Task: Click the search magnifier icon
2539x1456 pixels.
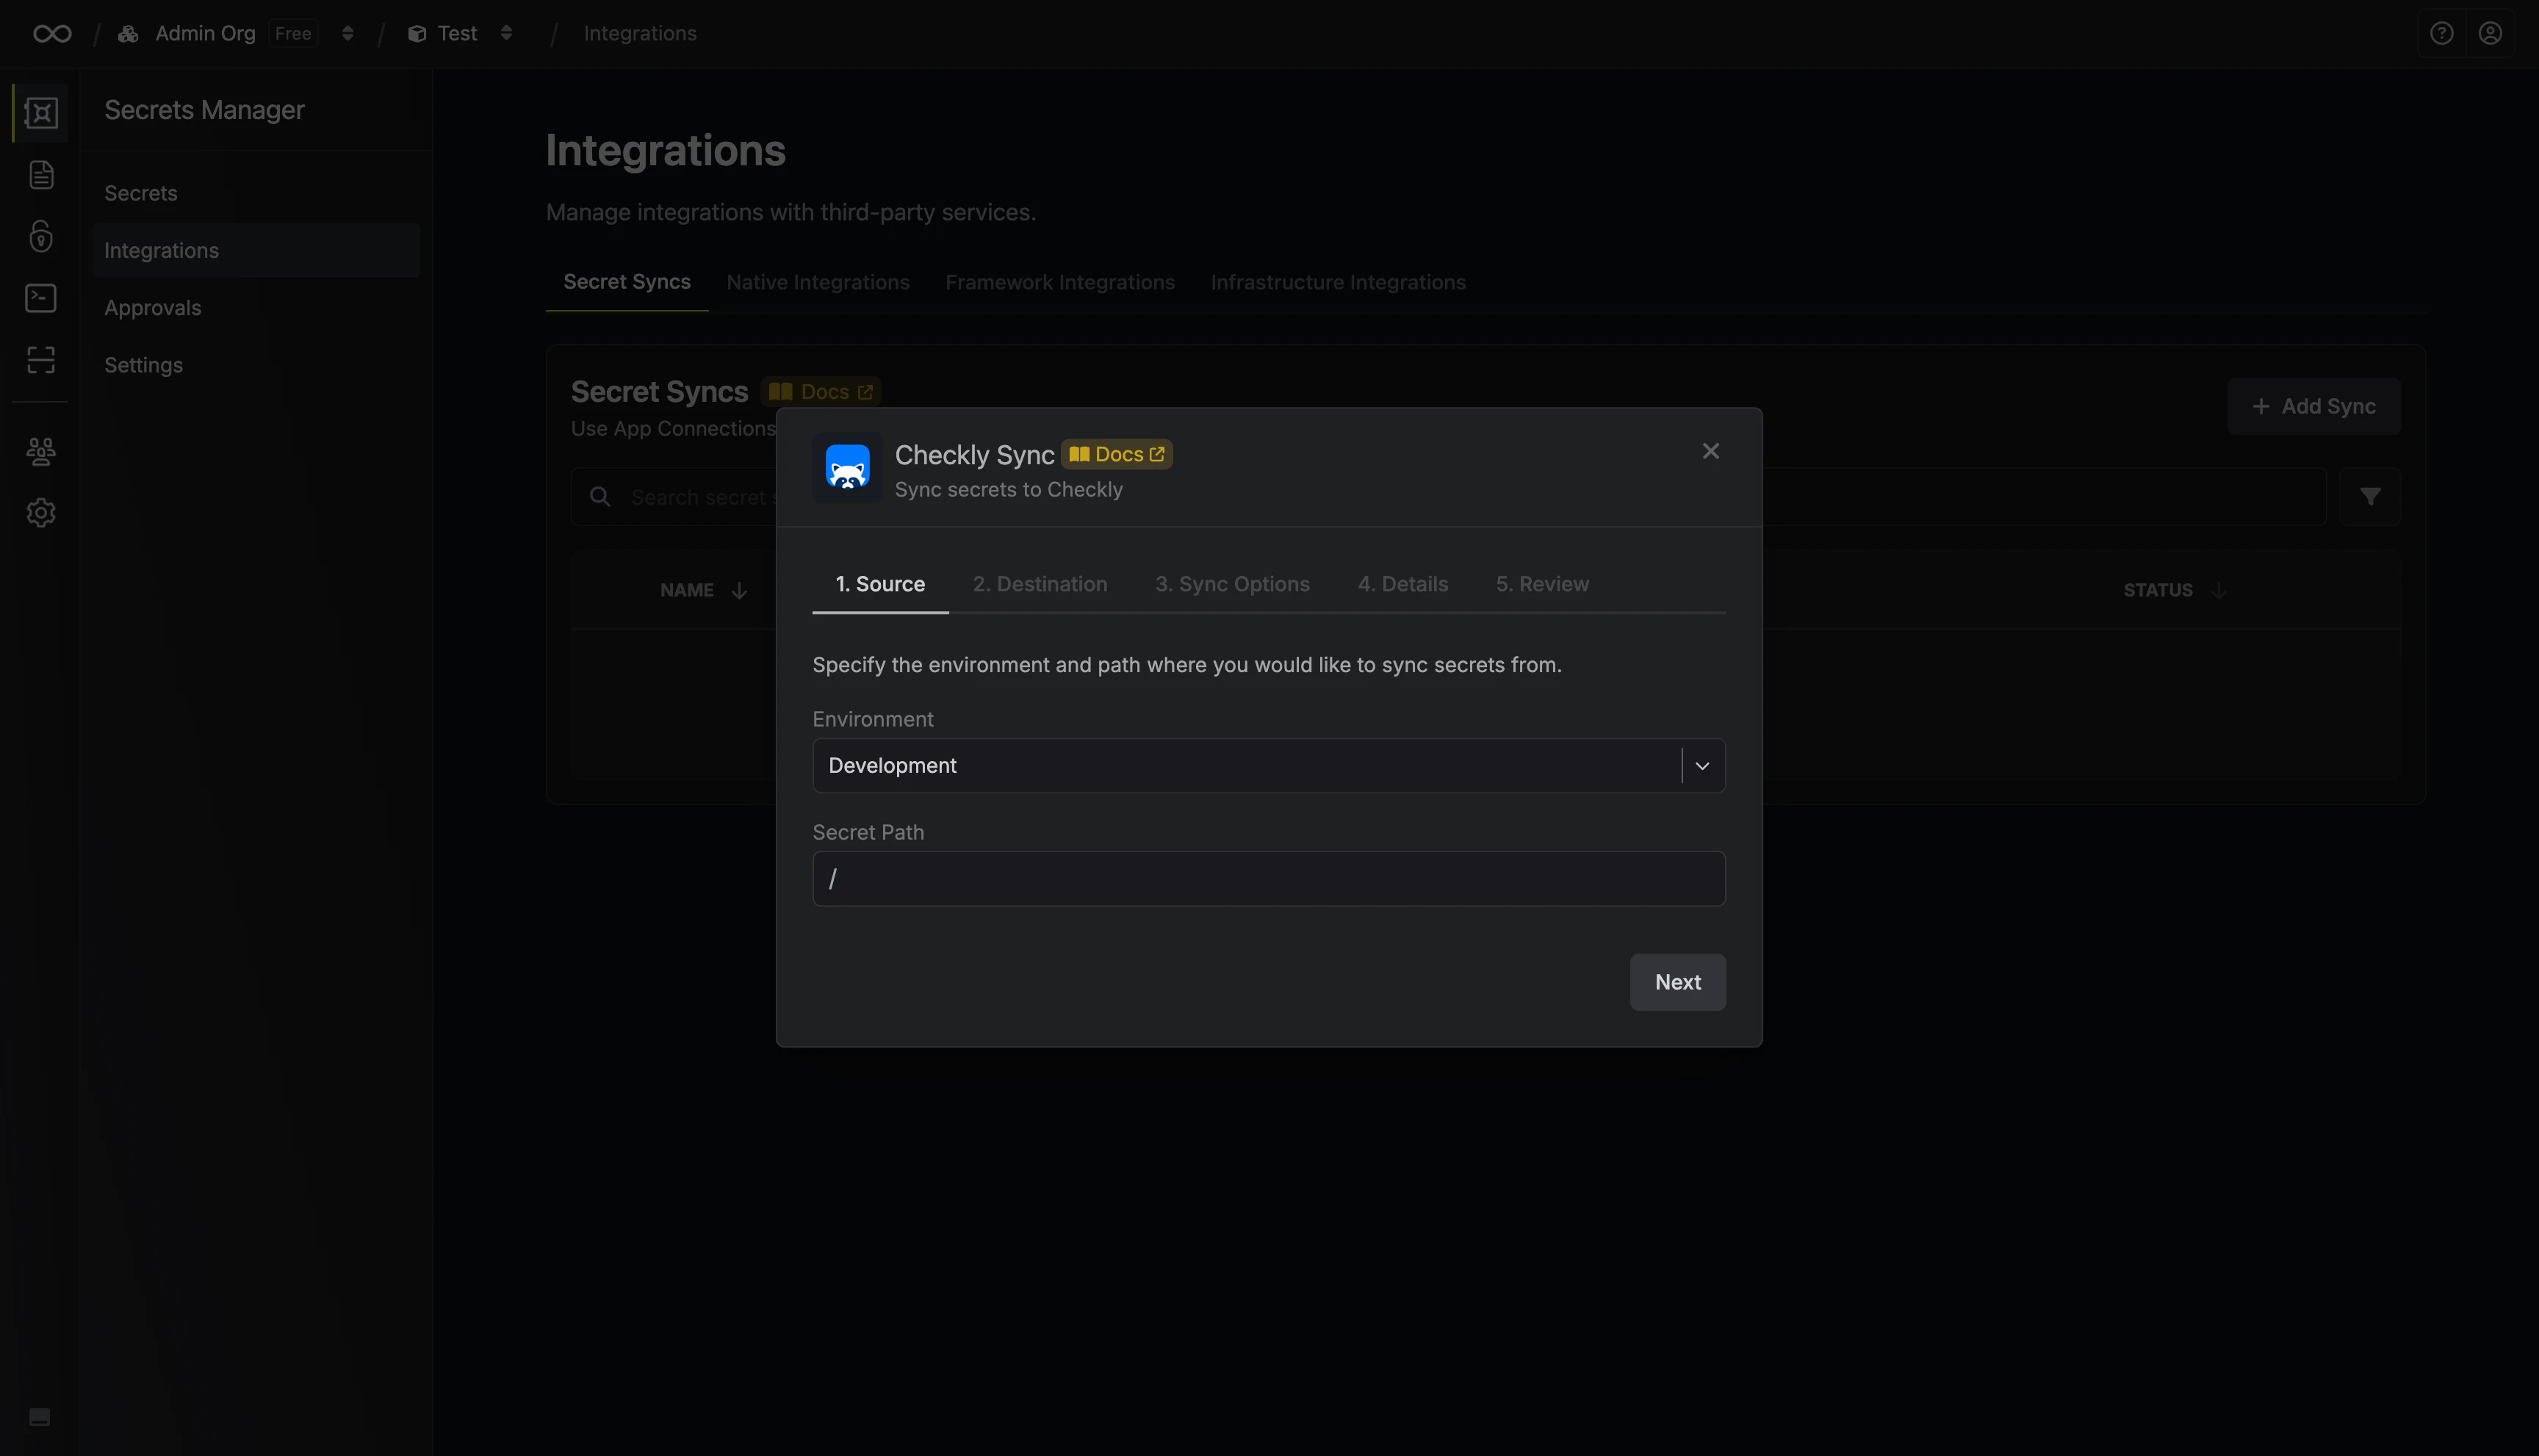Action: 600,497
